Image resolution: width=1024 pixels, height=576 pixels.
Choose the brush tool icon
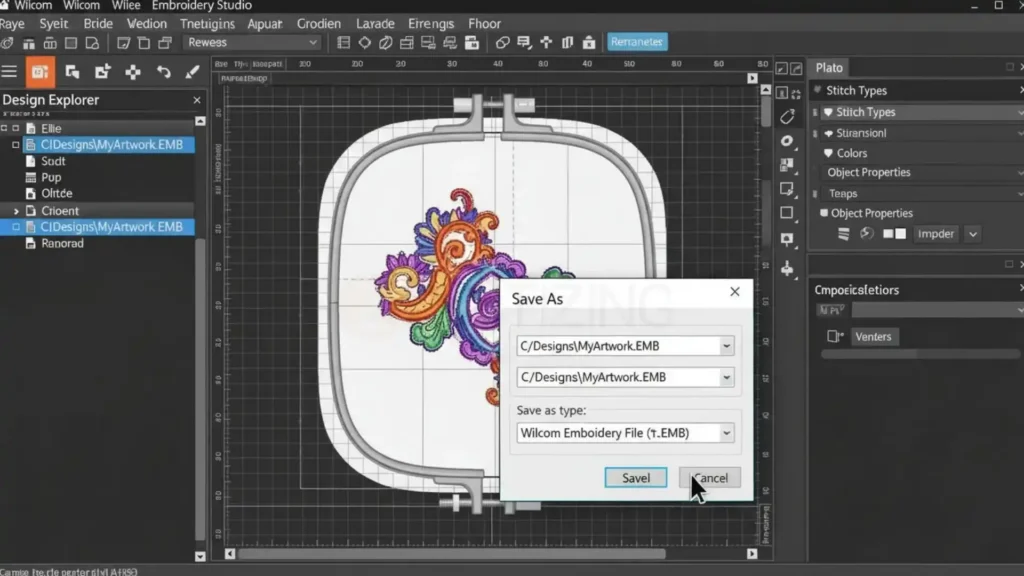(x=192, y=72)
